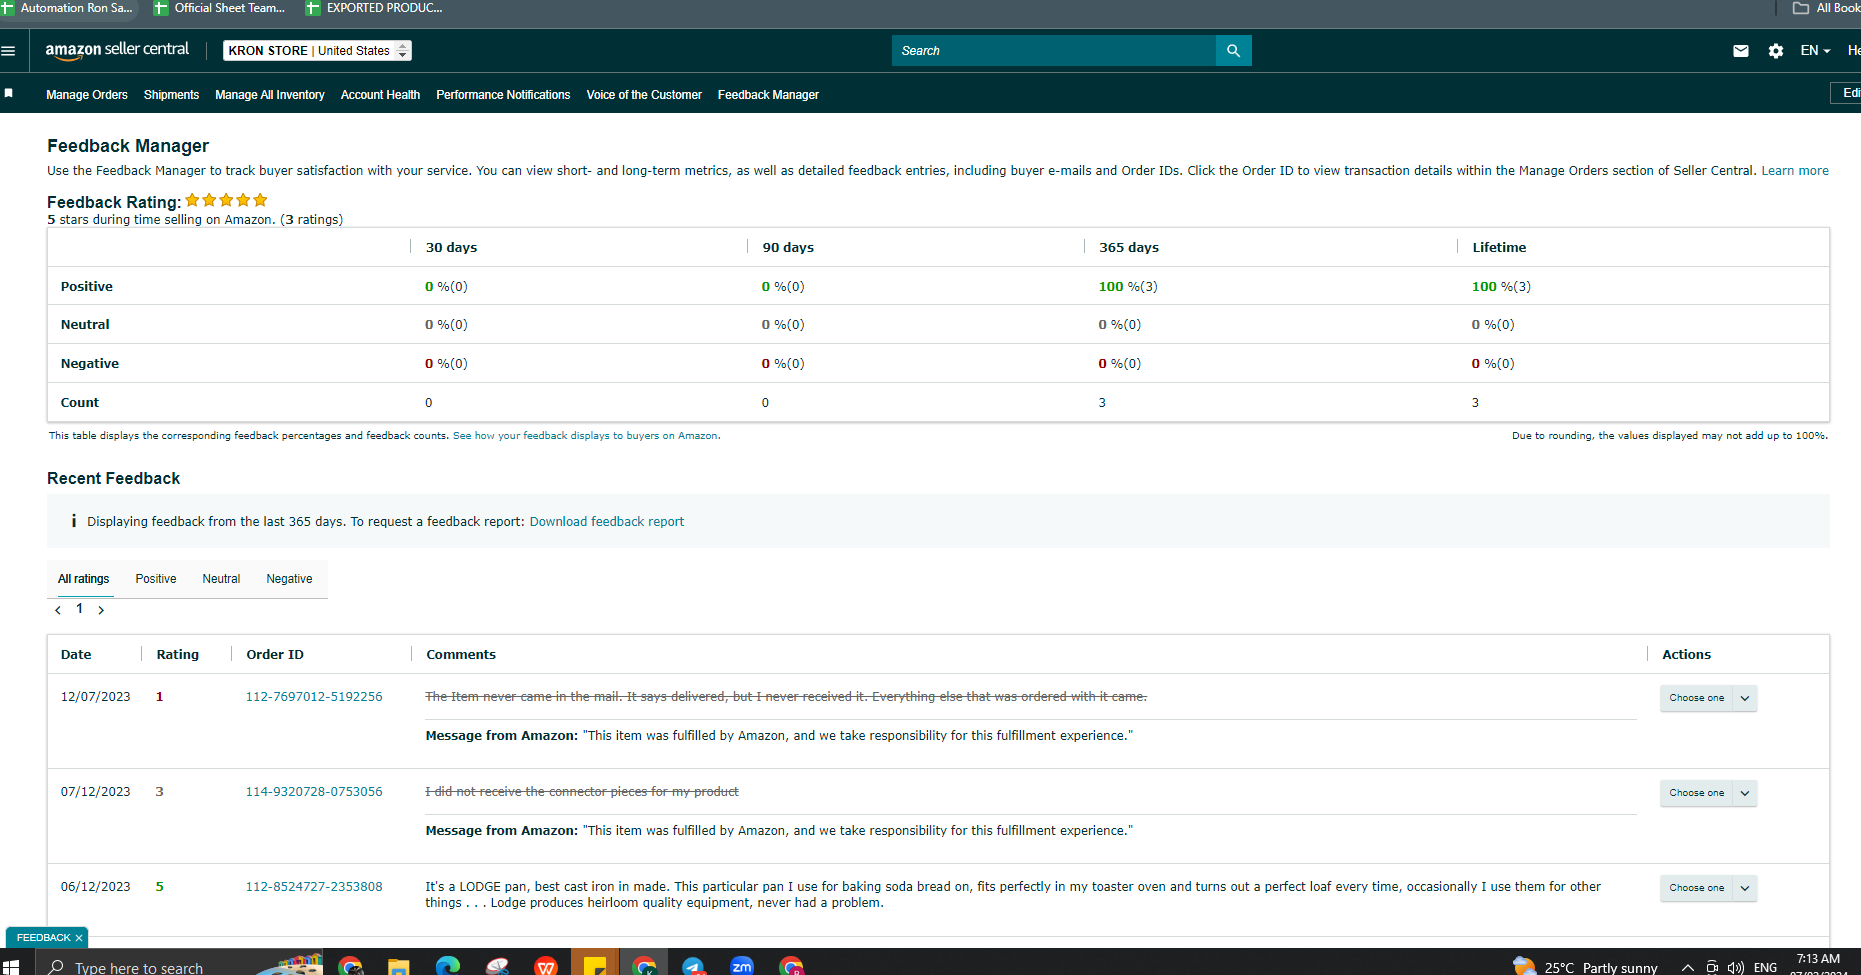The image size is (1861, 975).
Task: Click the Search input field
Action: click(x=1054, y=51)
